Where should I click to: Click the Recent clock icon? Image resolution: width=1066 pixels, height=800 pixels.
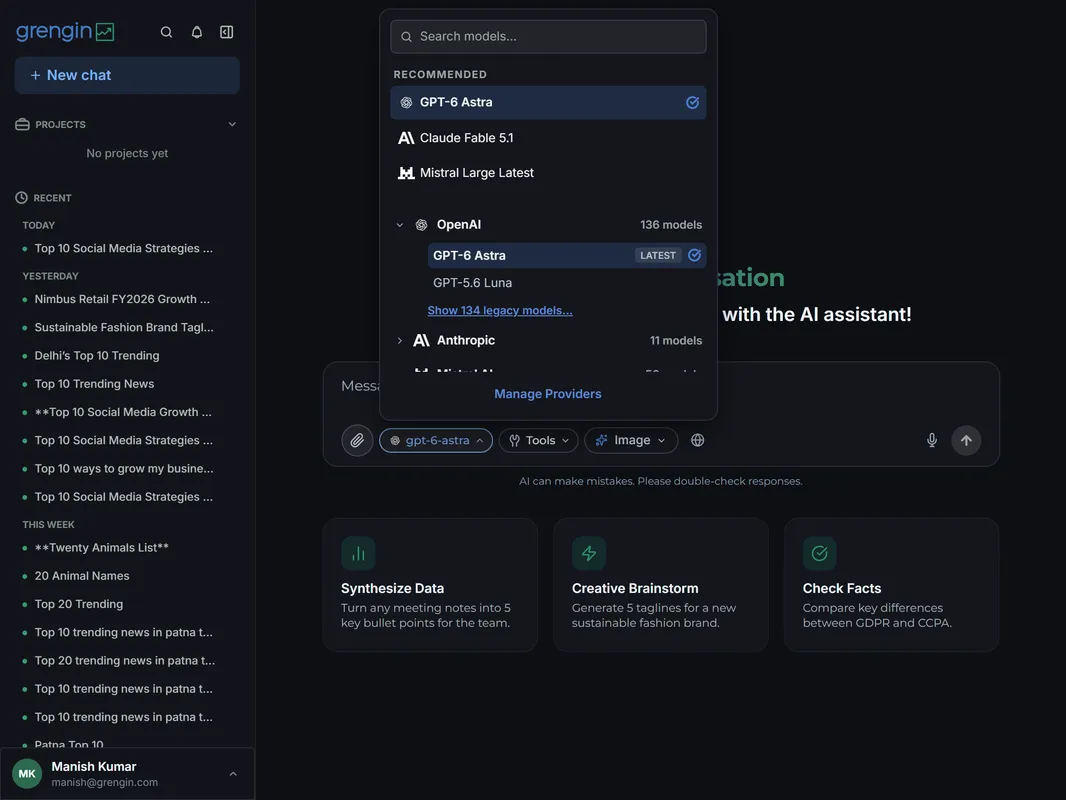tap(22, 198)
